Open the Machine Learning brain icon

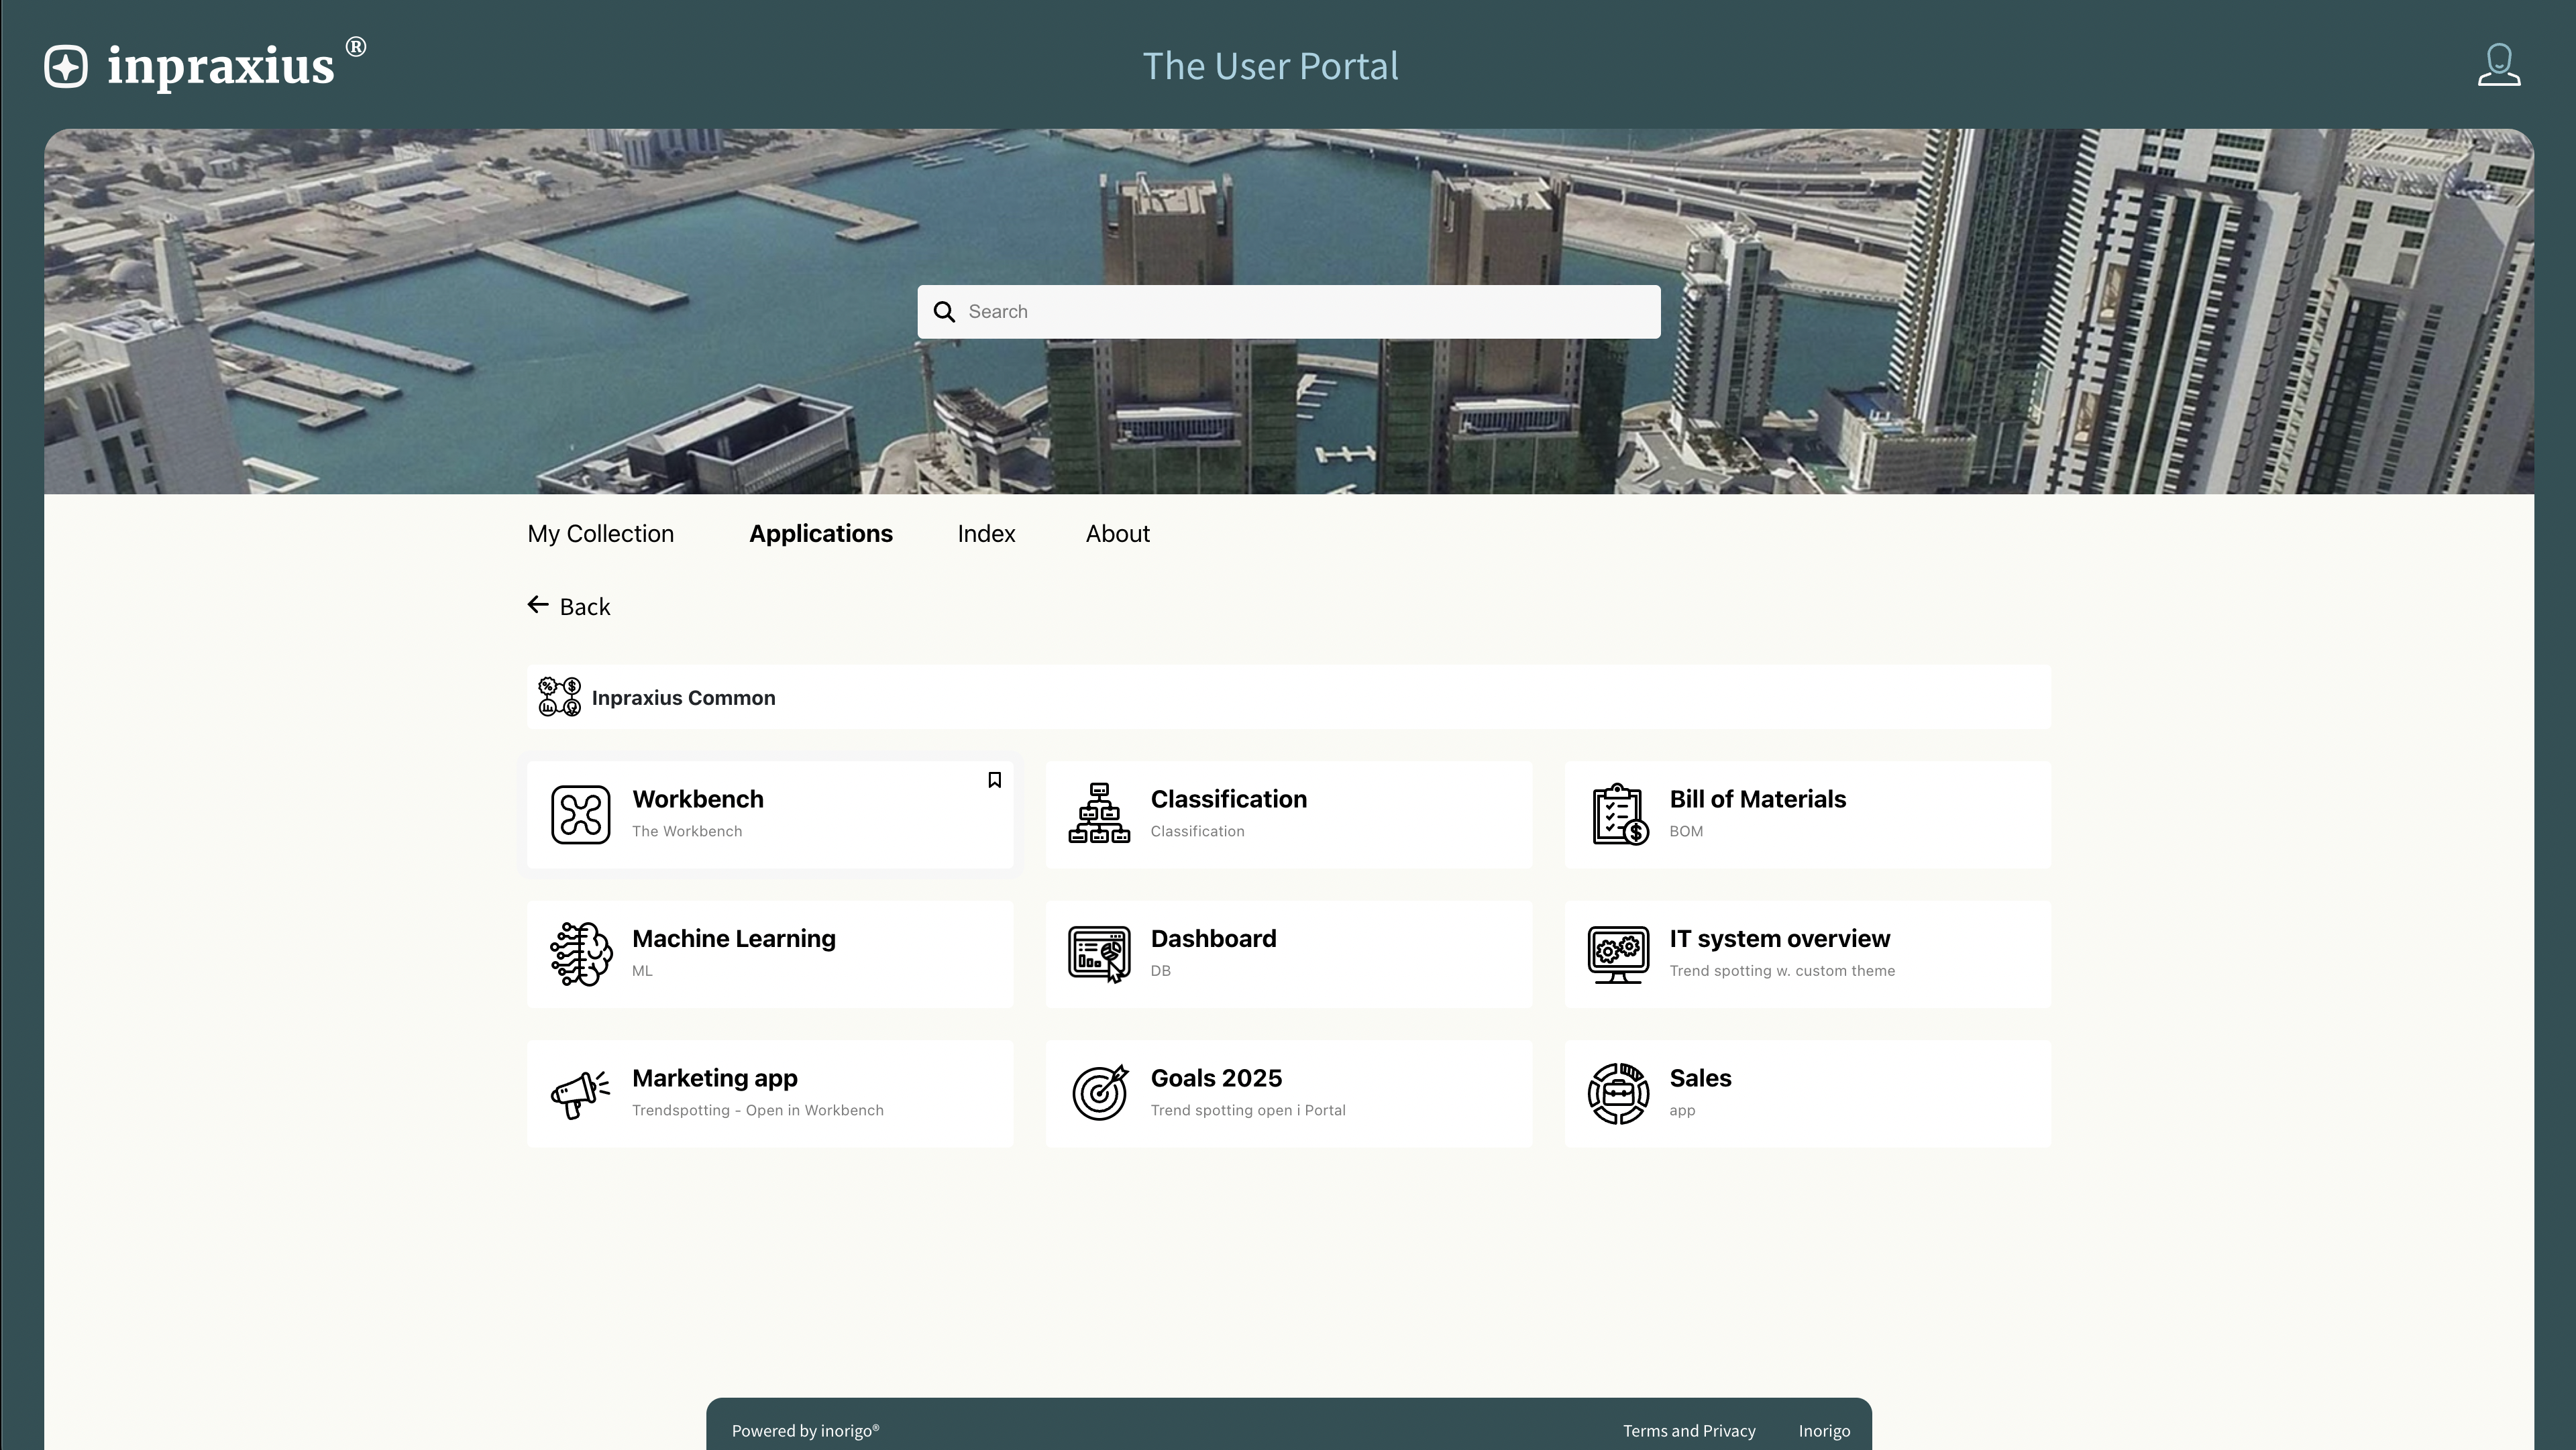point(580,954)
